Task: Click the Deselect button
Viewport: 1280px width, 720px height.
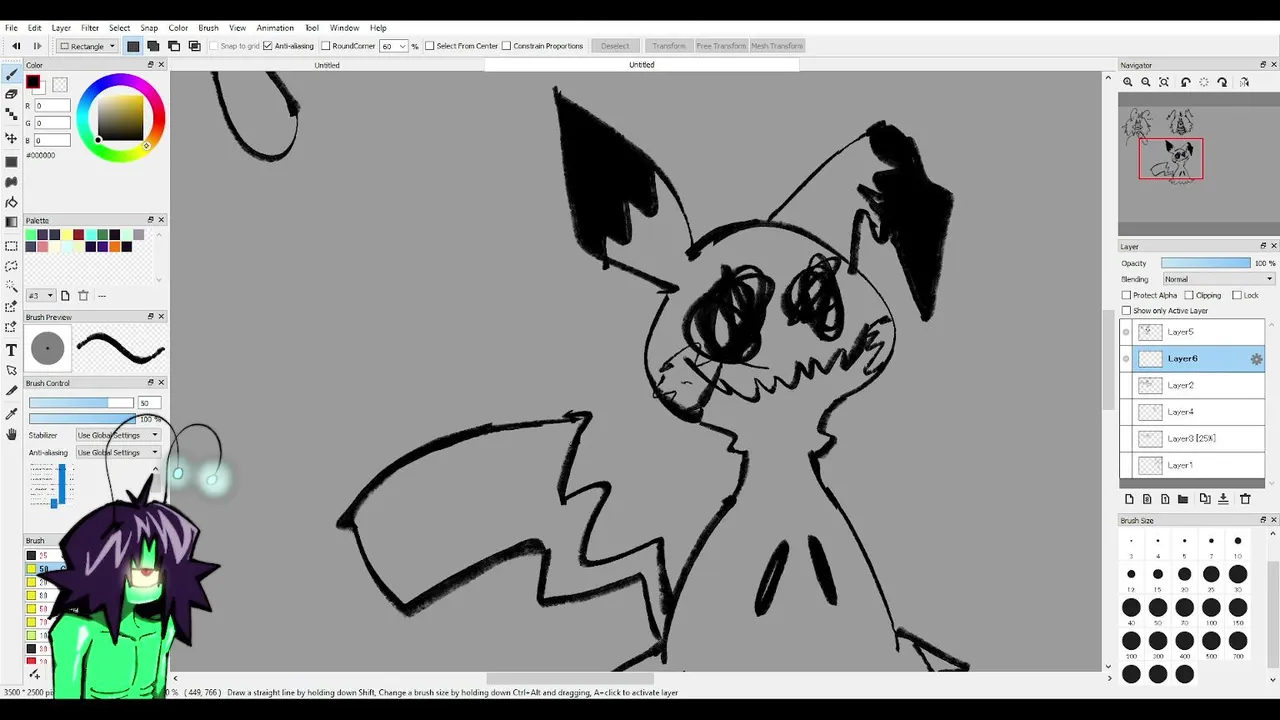Action: click(615, 46)
